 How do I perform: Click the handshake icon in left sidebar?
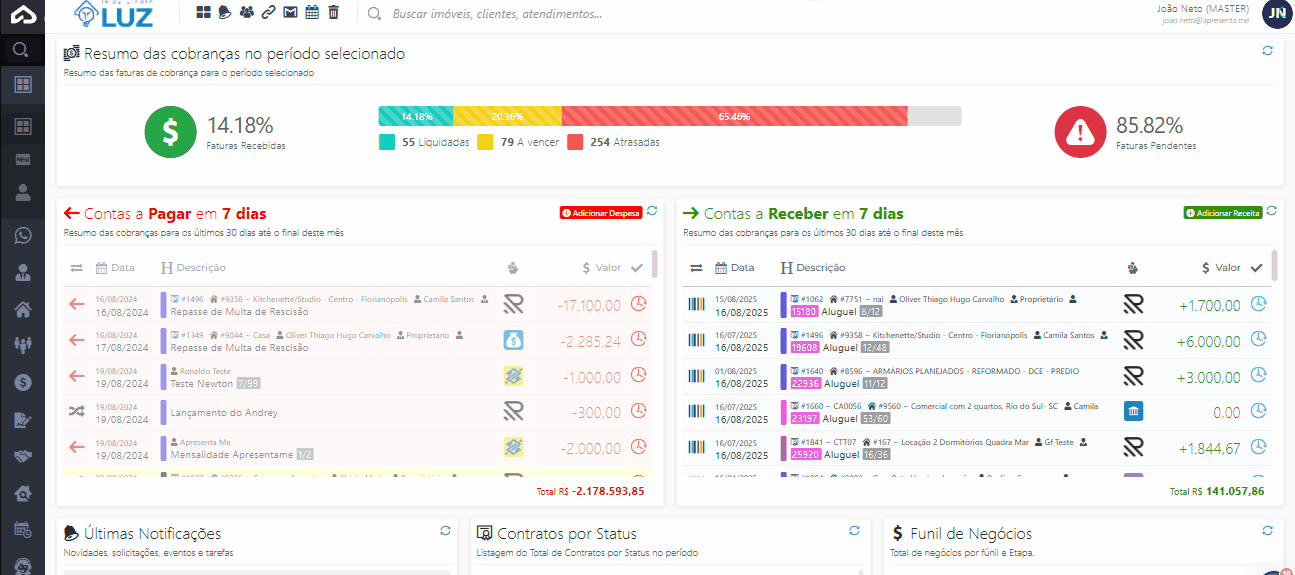click(22, 456)
